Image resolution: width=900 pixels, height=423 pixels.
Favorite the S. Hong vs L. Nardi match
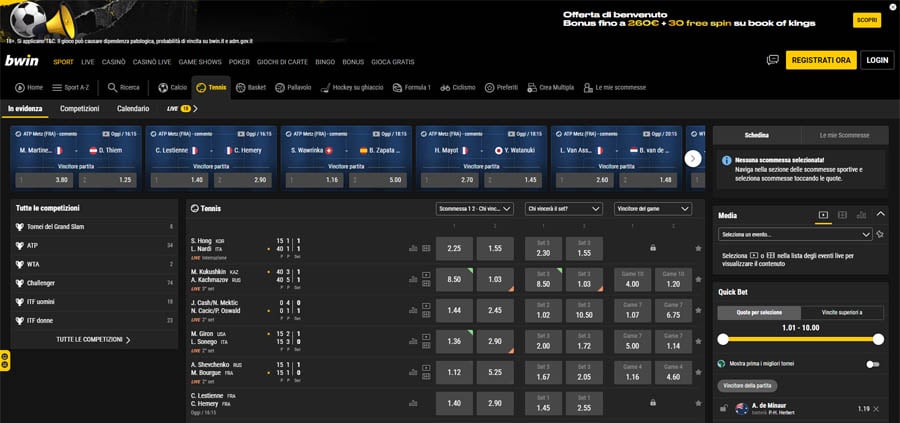tap(698, 249)
